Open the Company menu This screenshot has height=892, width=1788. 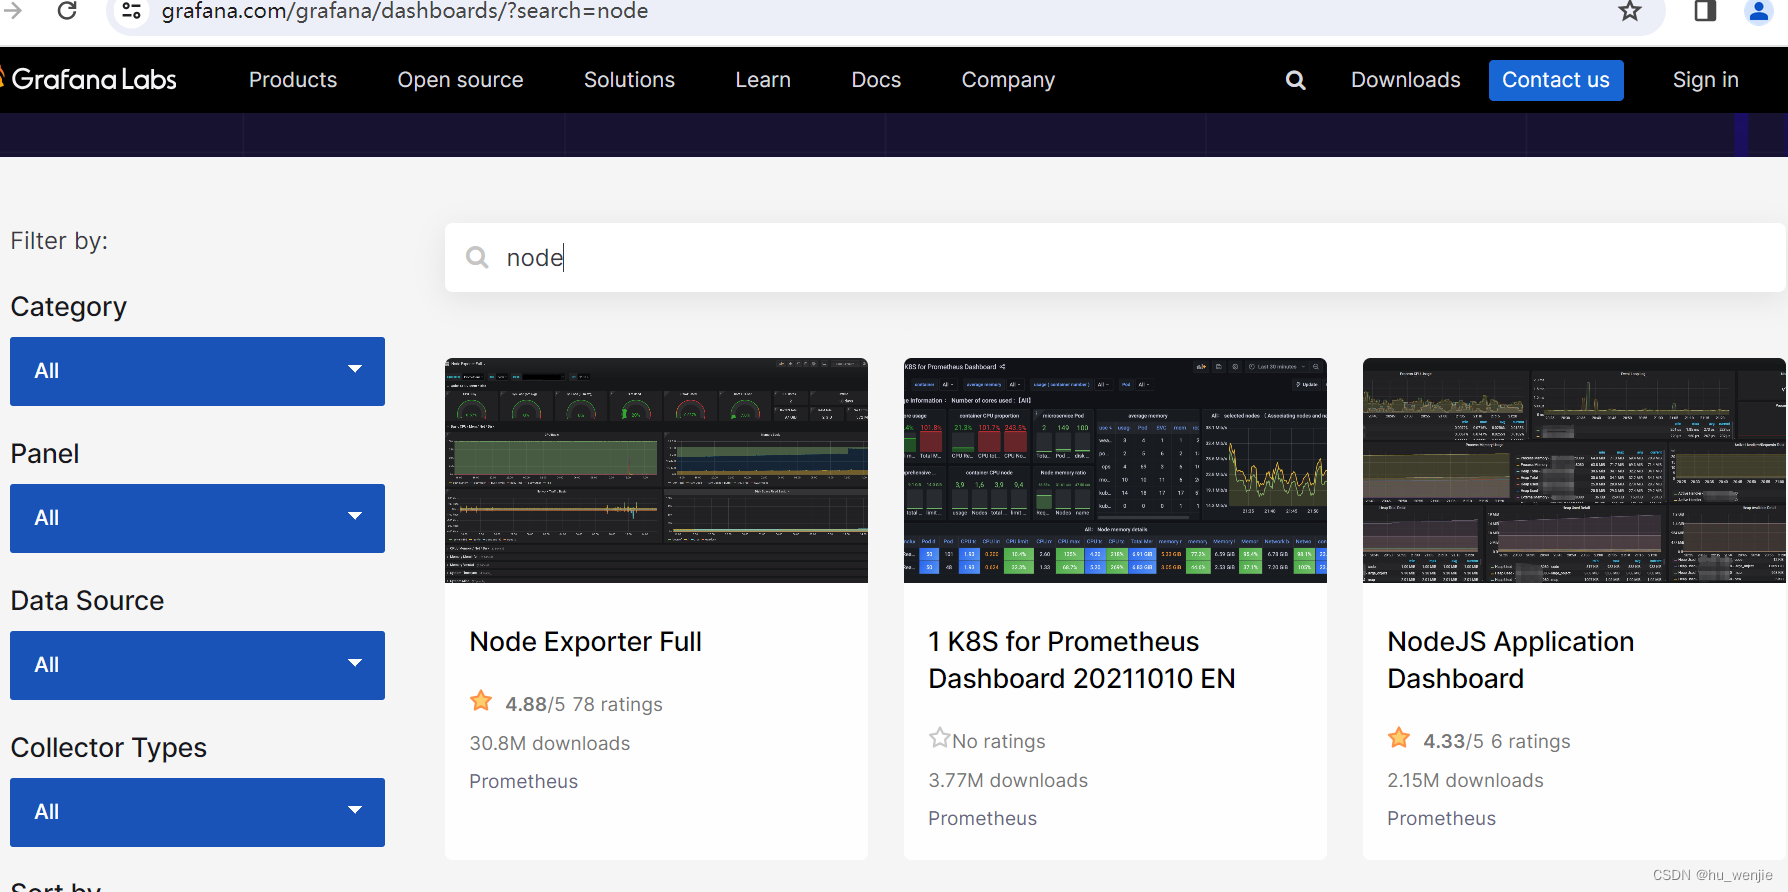point(1008,80)
